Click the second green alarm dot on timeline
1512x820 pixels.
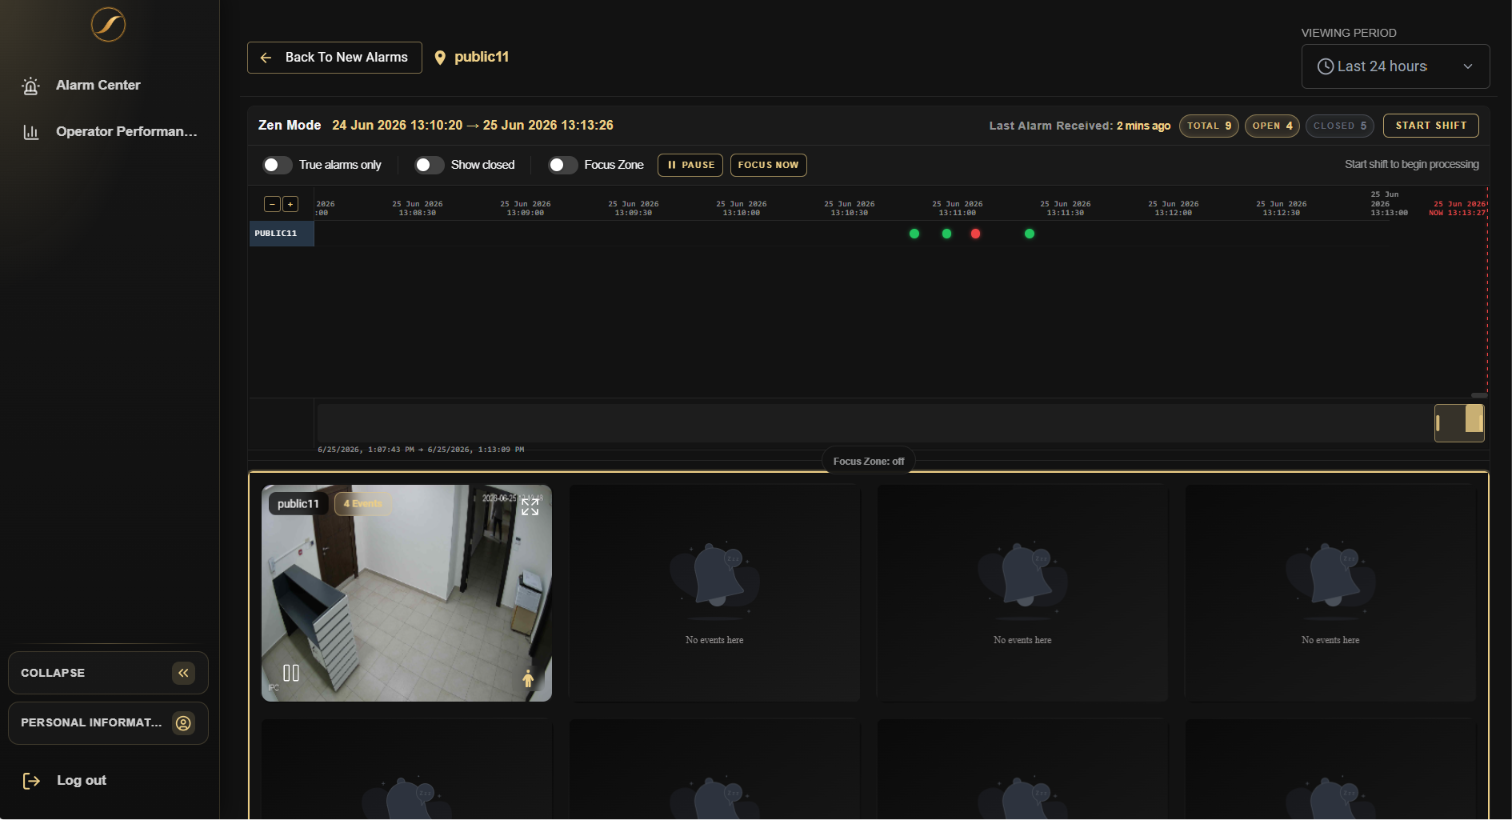947,234
